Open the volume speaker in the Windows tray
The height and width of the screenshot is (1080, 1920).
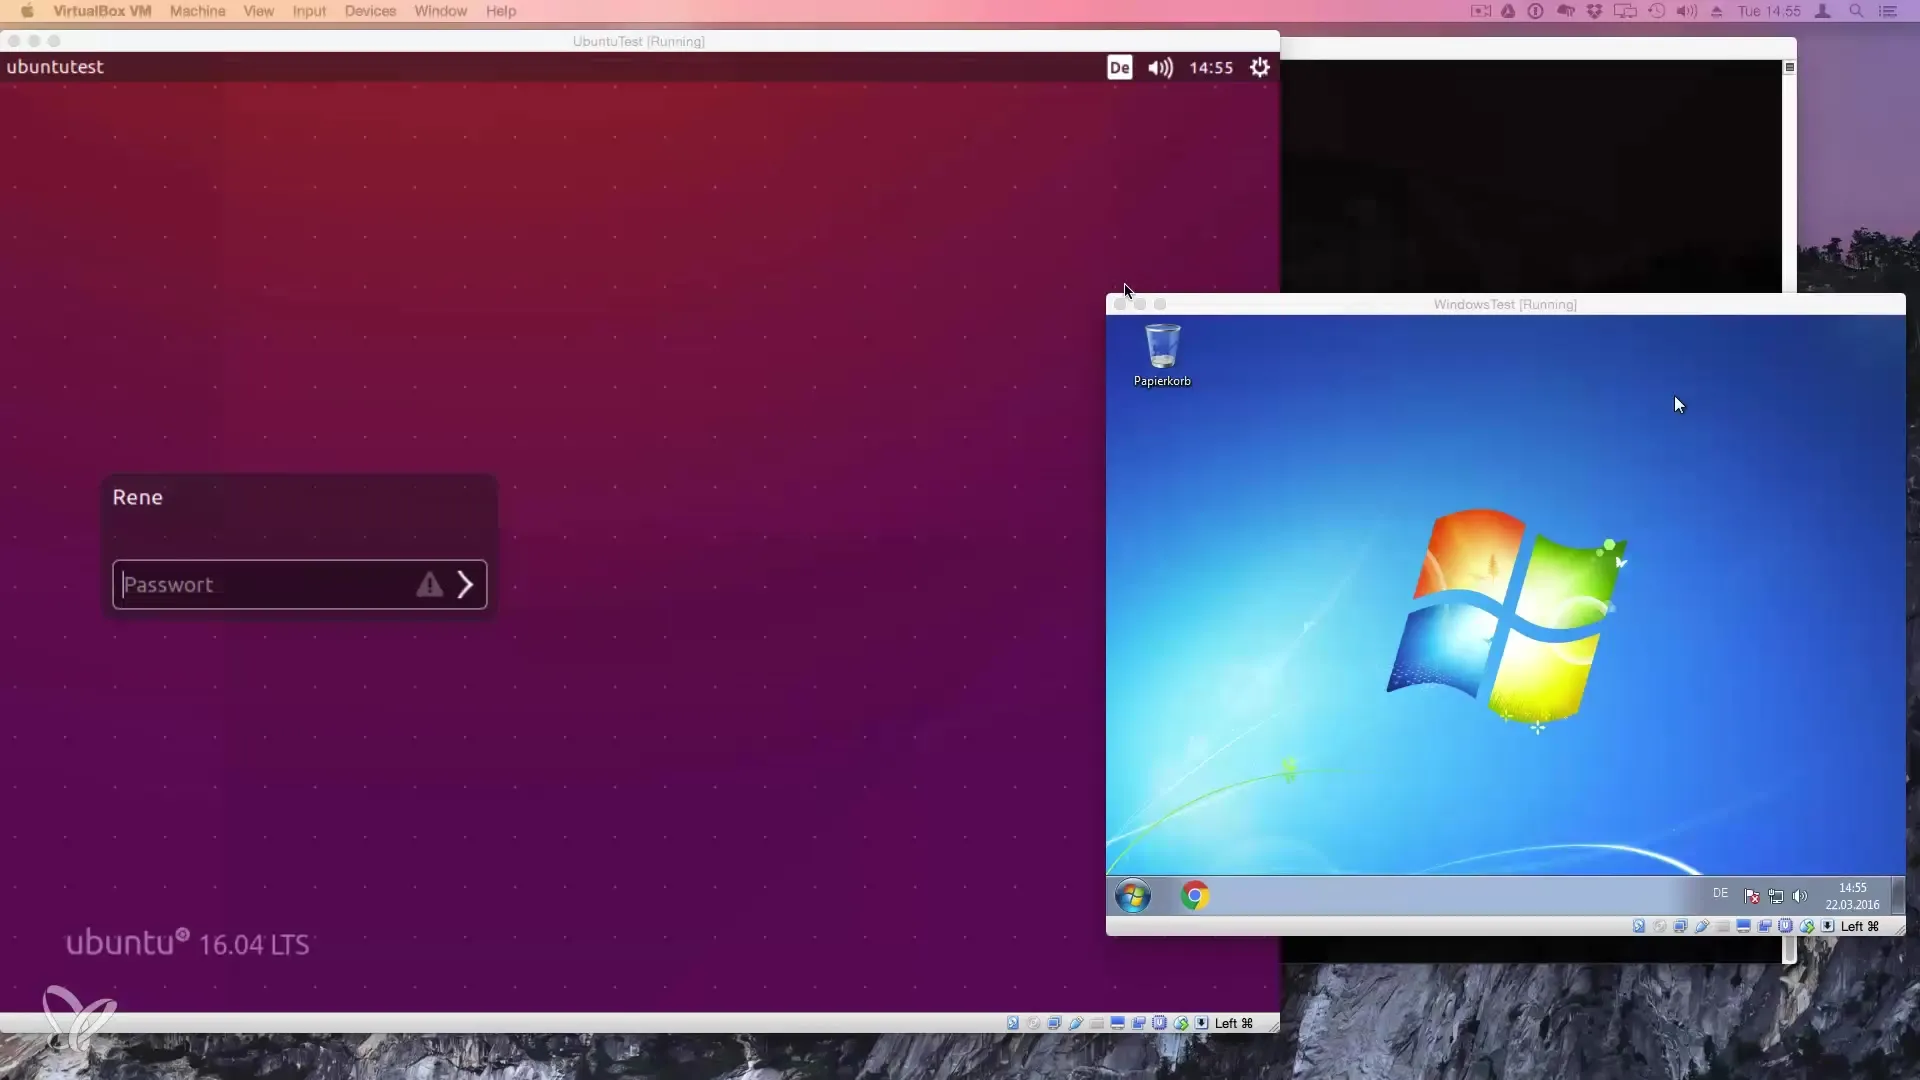(x=1800, y=896)
